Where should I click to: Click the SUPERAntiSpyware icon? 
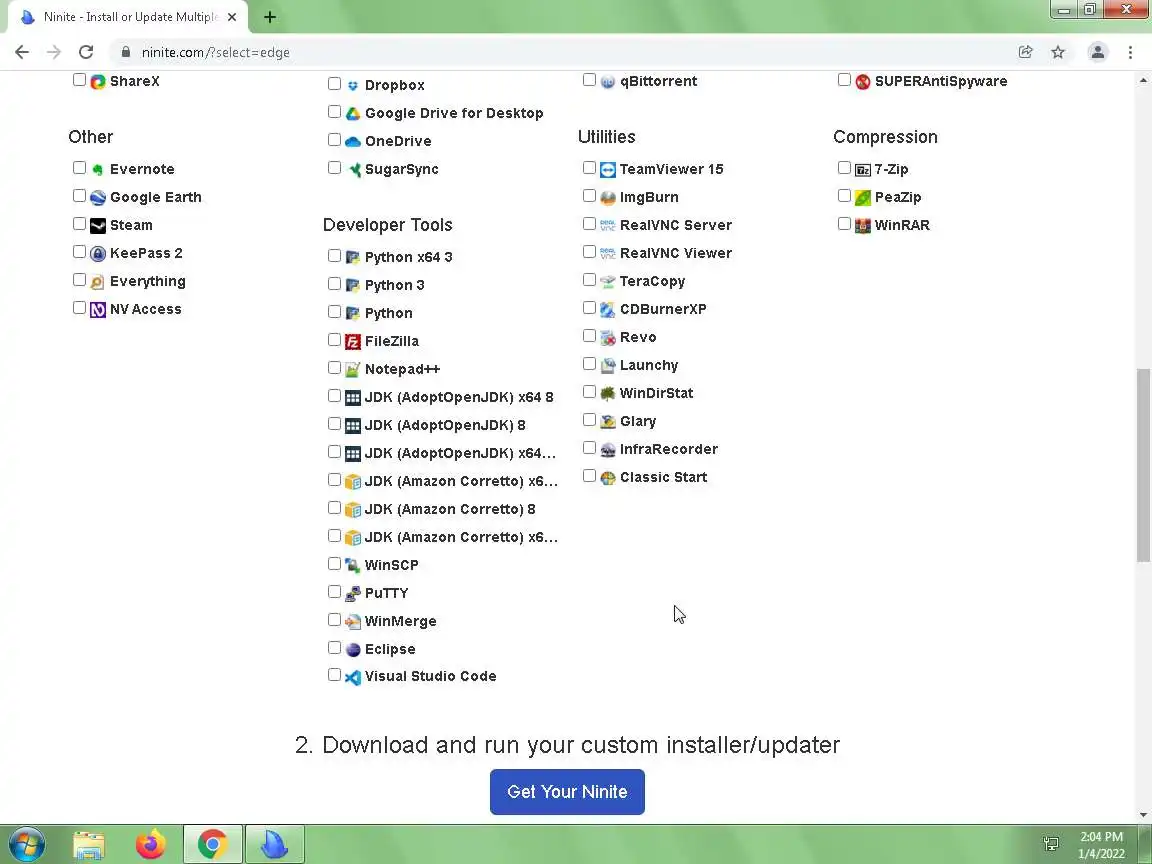tap(863, 82)
